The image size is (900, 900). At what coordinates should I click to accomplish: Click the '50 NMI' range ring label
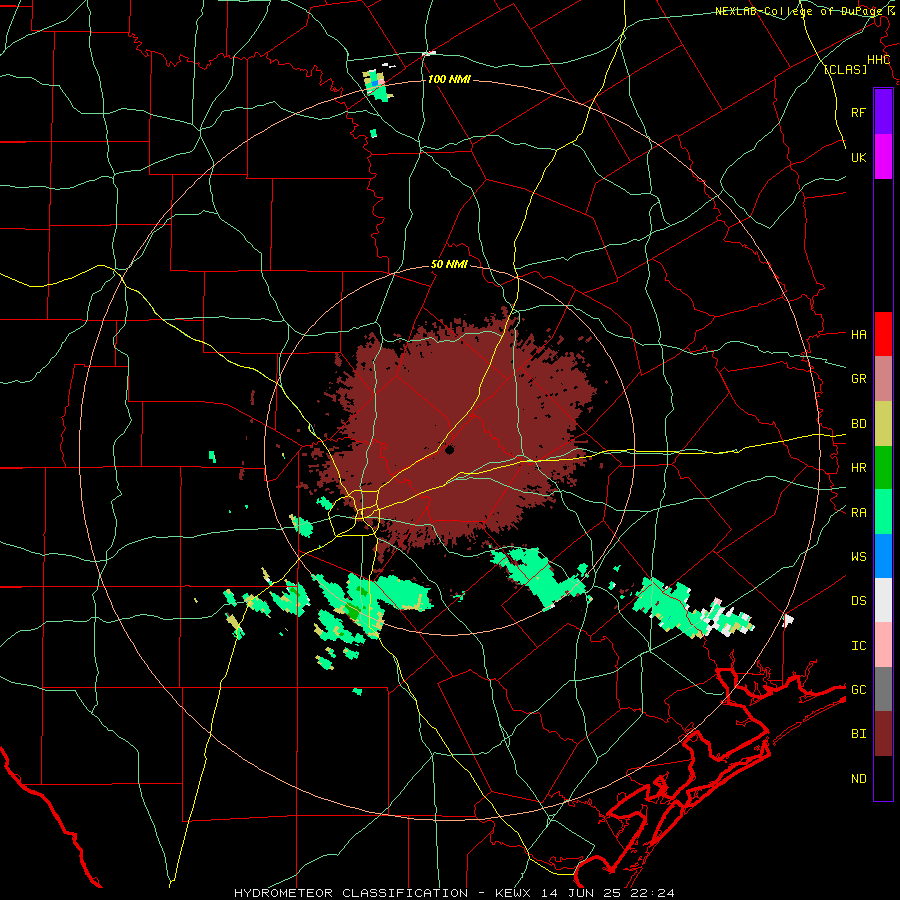(x=449, y=265)
